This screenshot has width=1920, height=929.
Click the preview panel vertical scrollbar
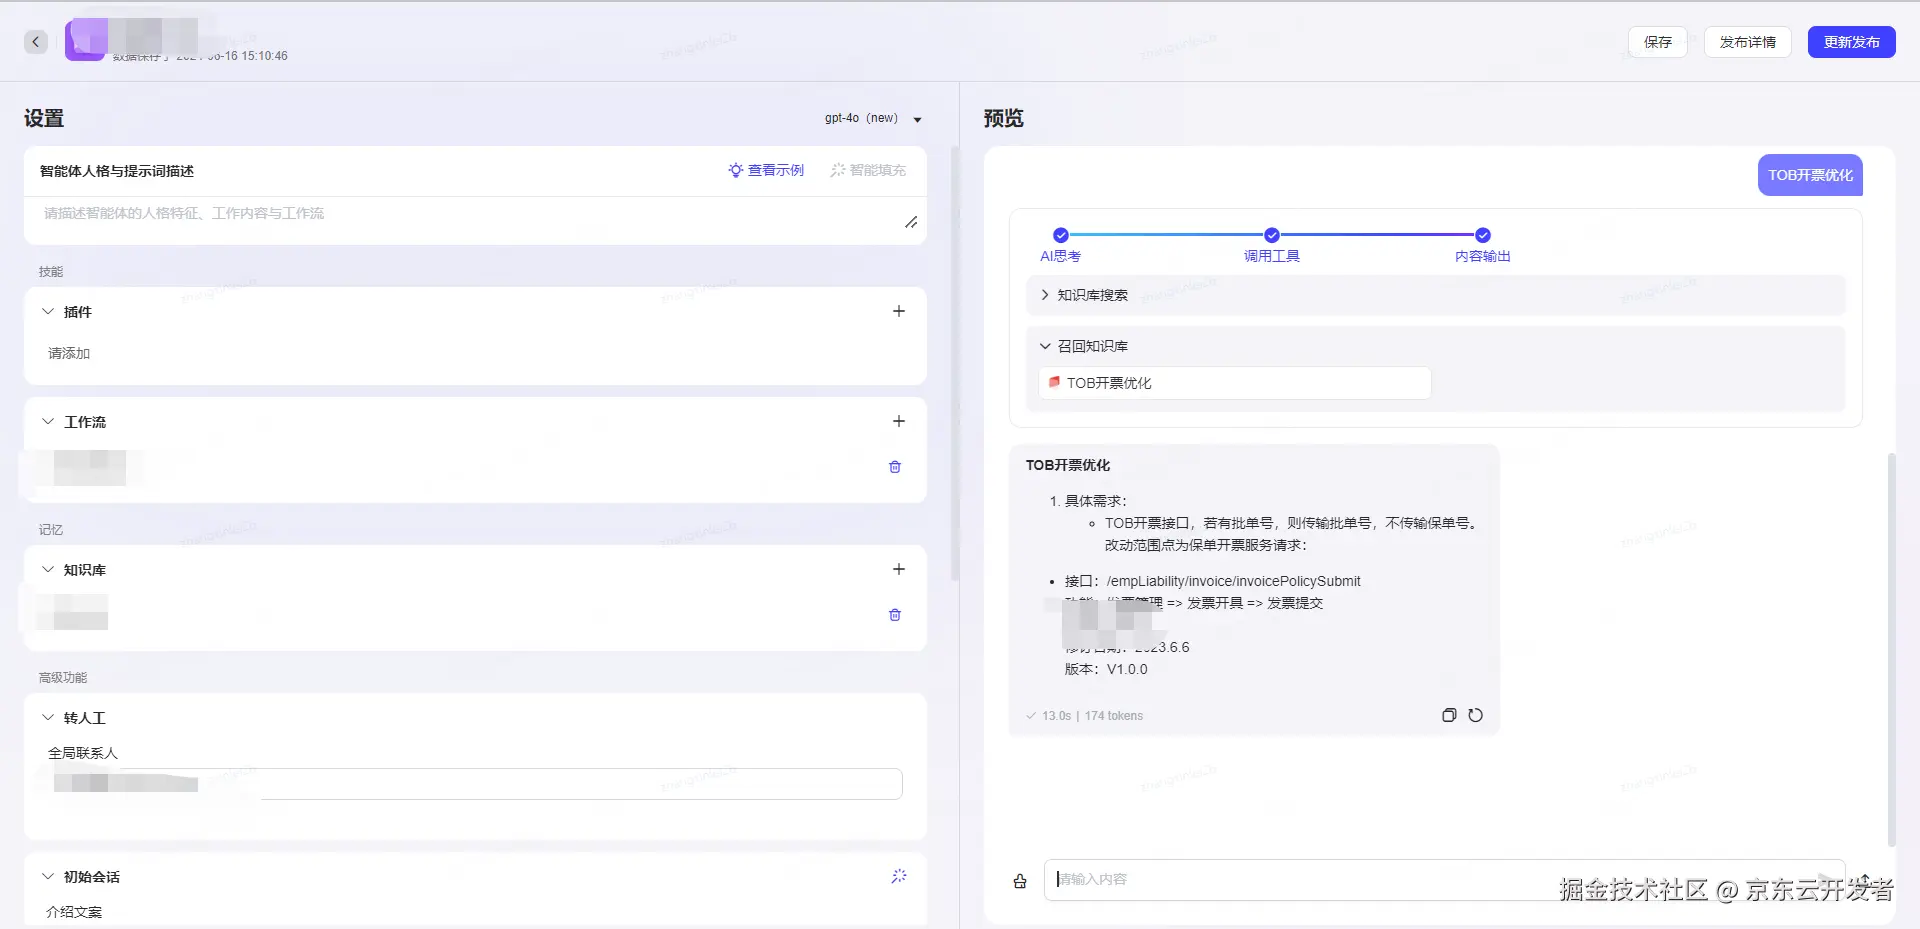tap(1891, 650)
